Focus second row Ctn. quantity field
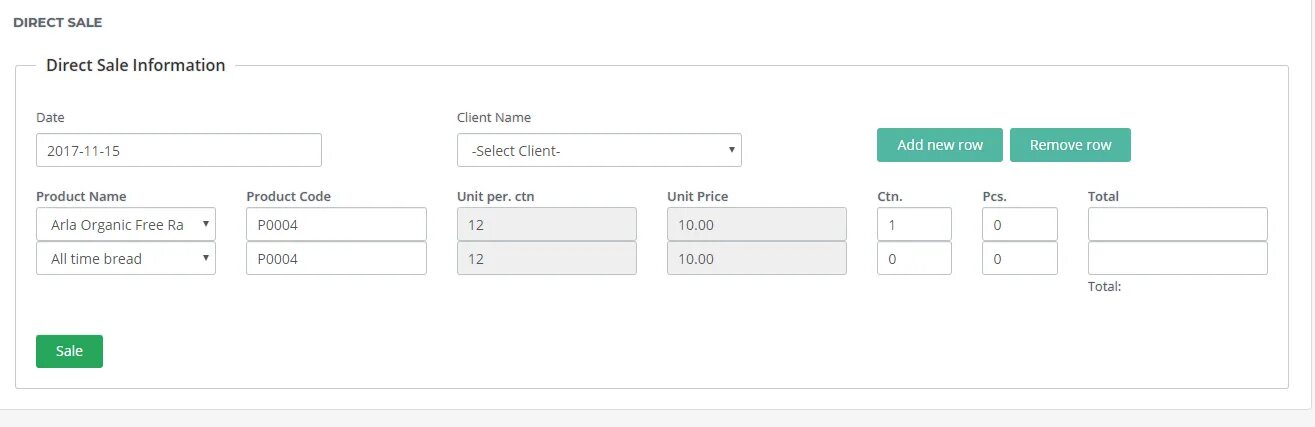Screen dimensions: 1315x427 [x=914, y=258]
